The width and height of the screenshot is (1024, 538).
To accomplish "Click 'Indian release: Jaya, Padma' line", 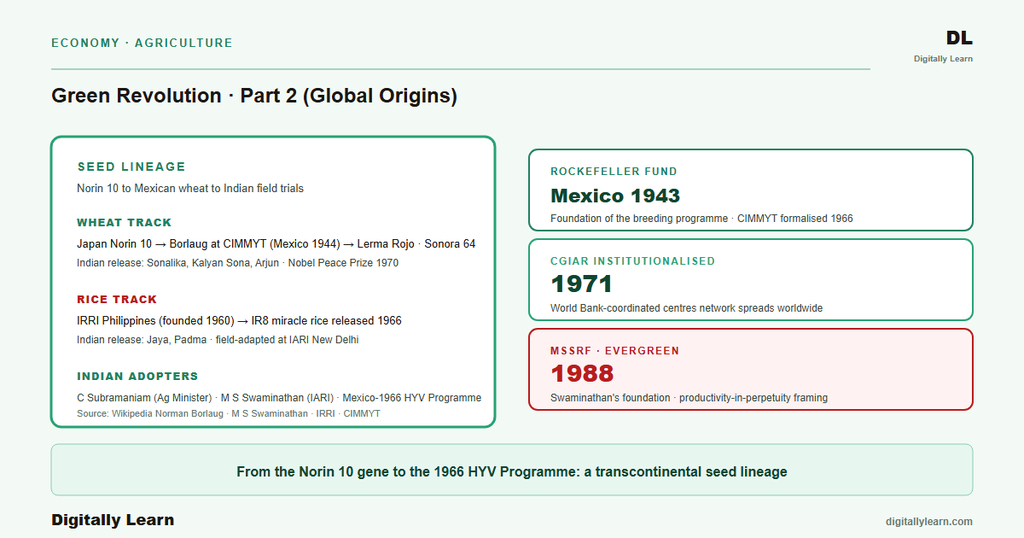I will [x=217, y=340].
